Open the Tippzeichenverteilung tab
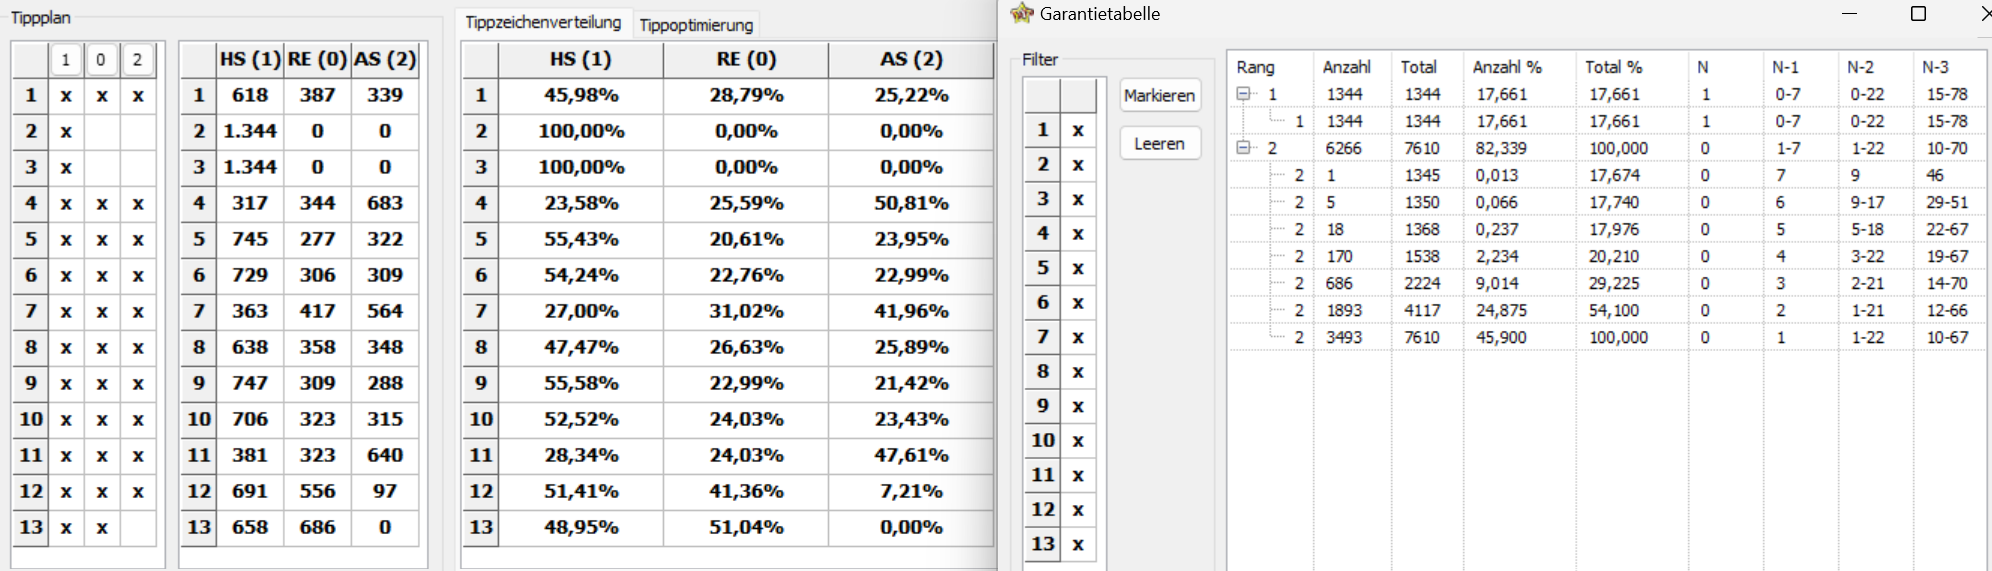Image resolution: width=1992 pixels, height=571 pixels. pyautogui.click(x=543, y=22)
